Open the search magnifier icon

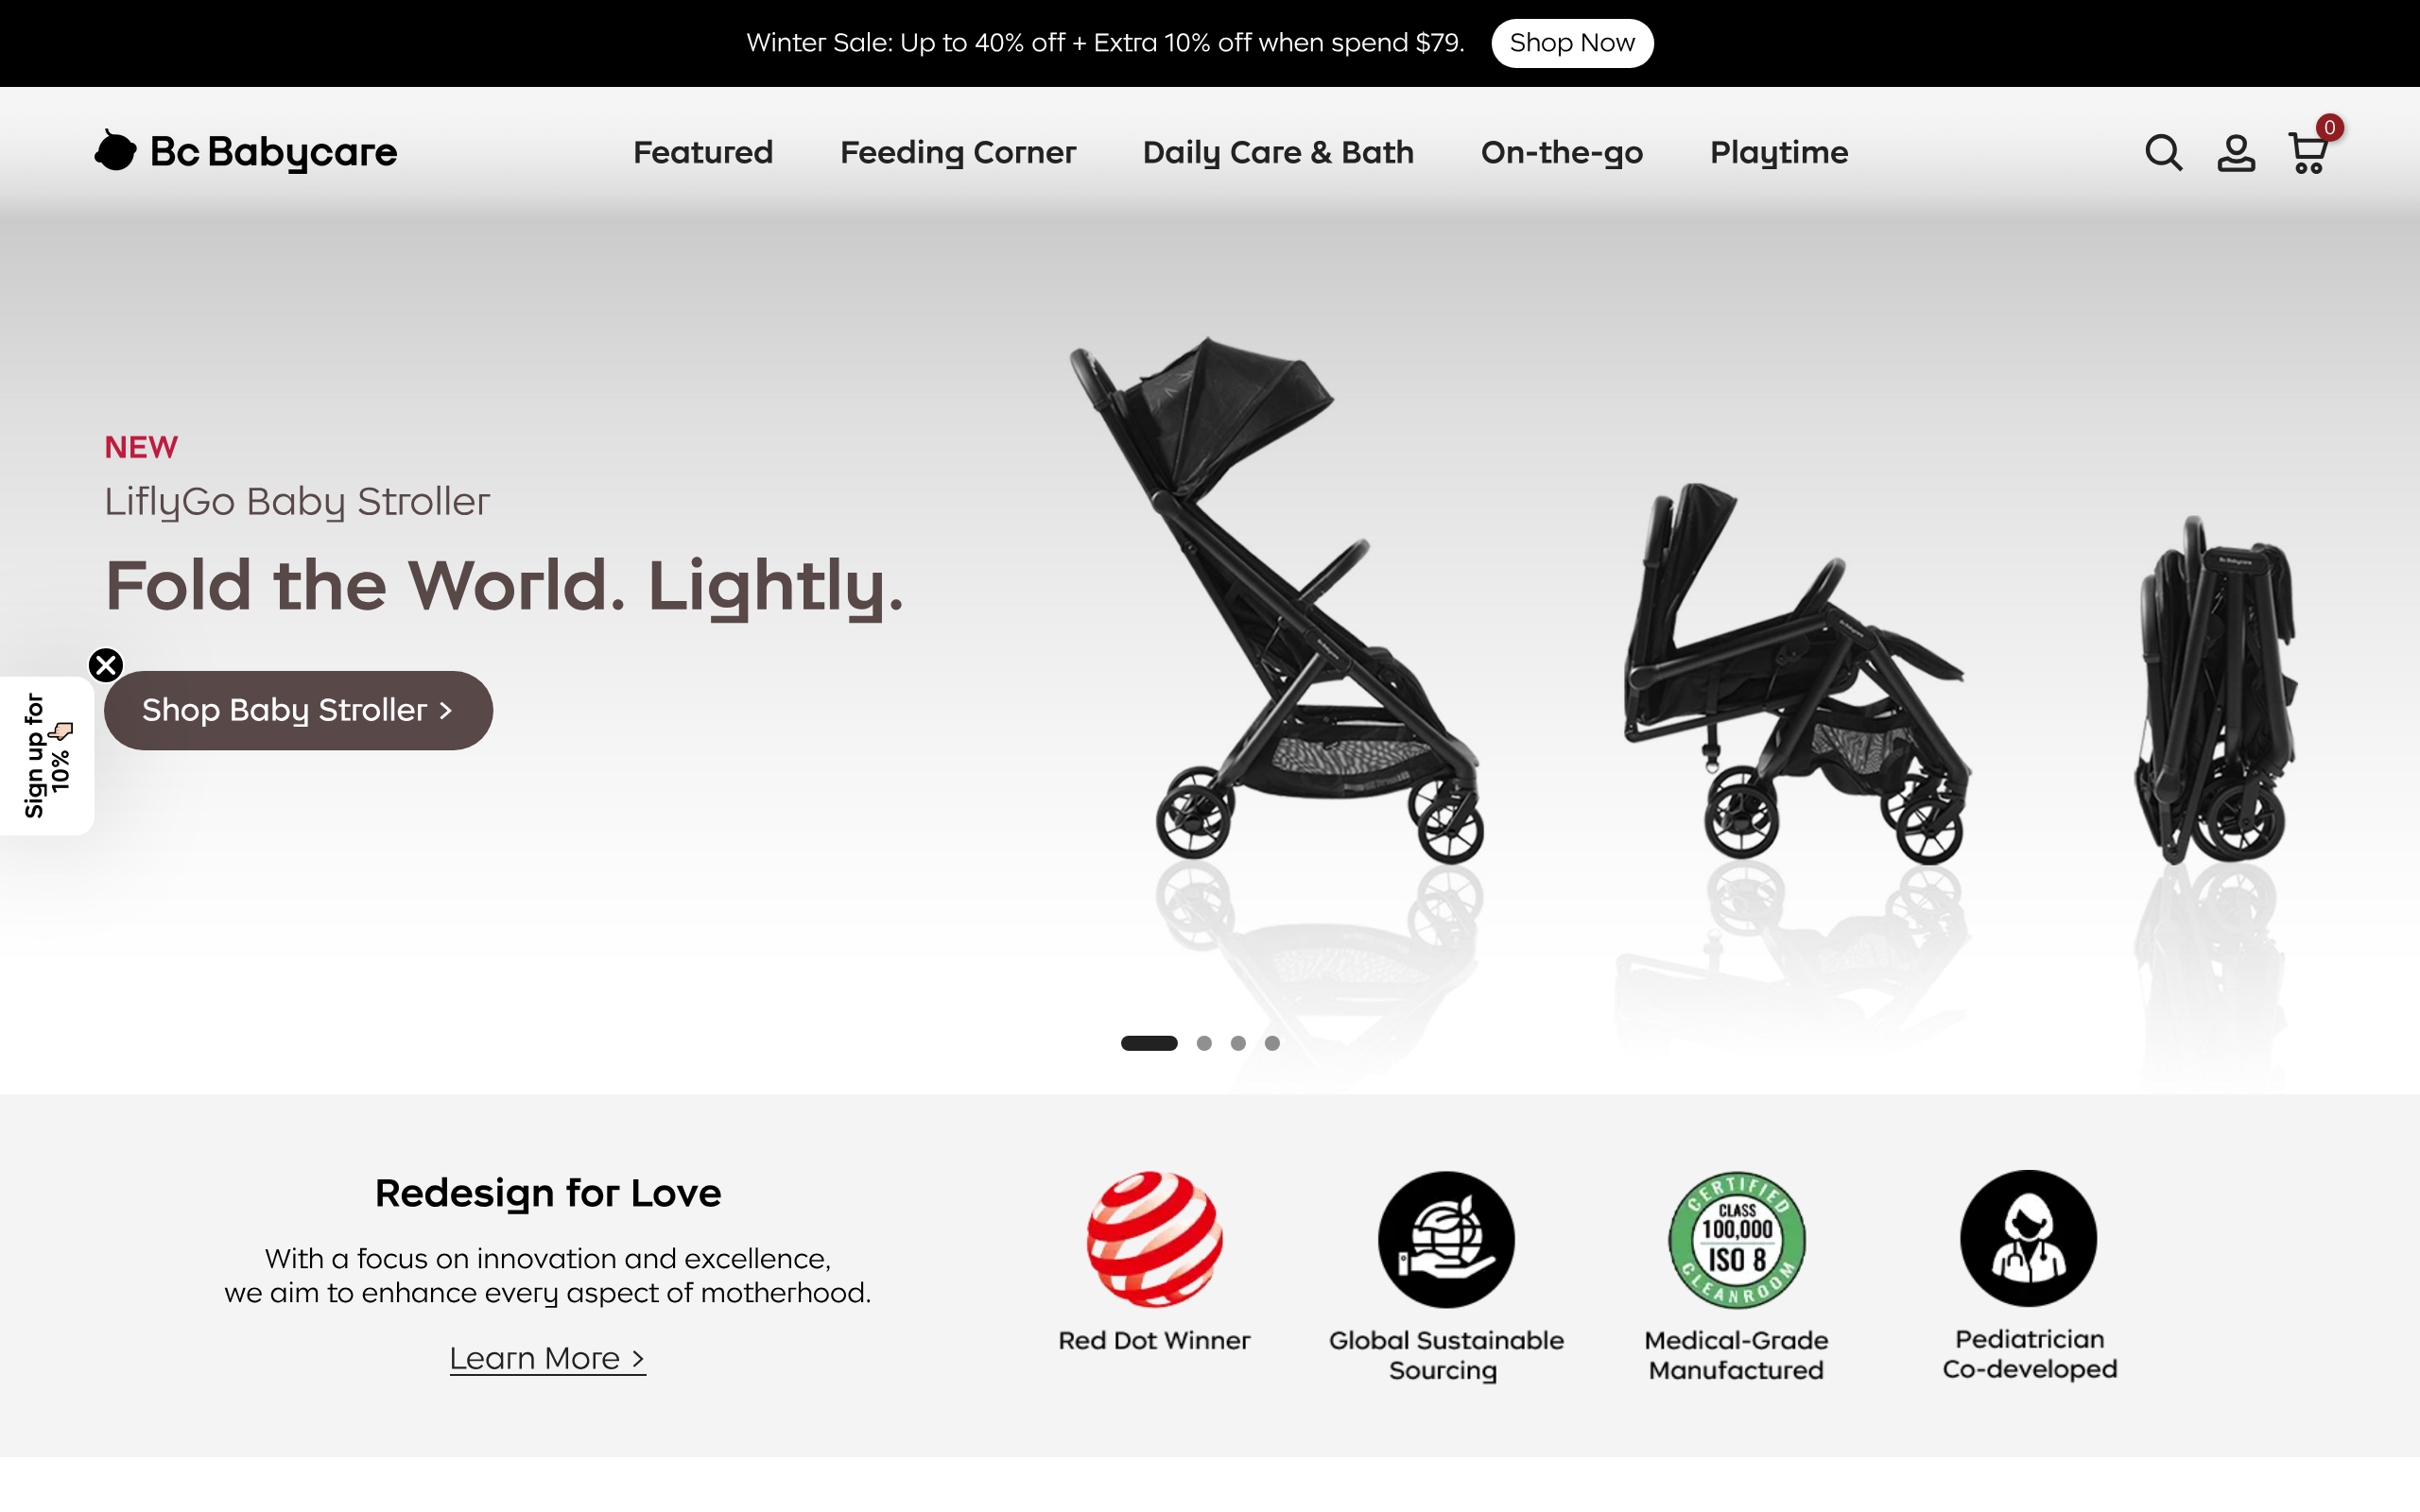[x=2163, y=153]
